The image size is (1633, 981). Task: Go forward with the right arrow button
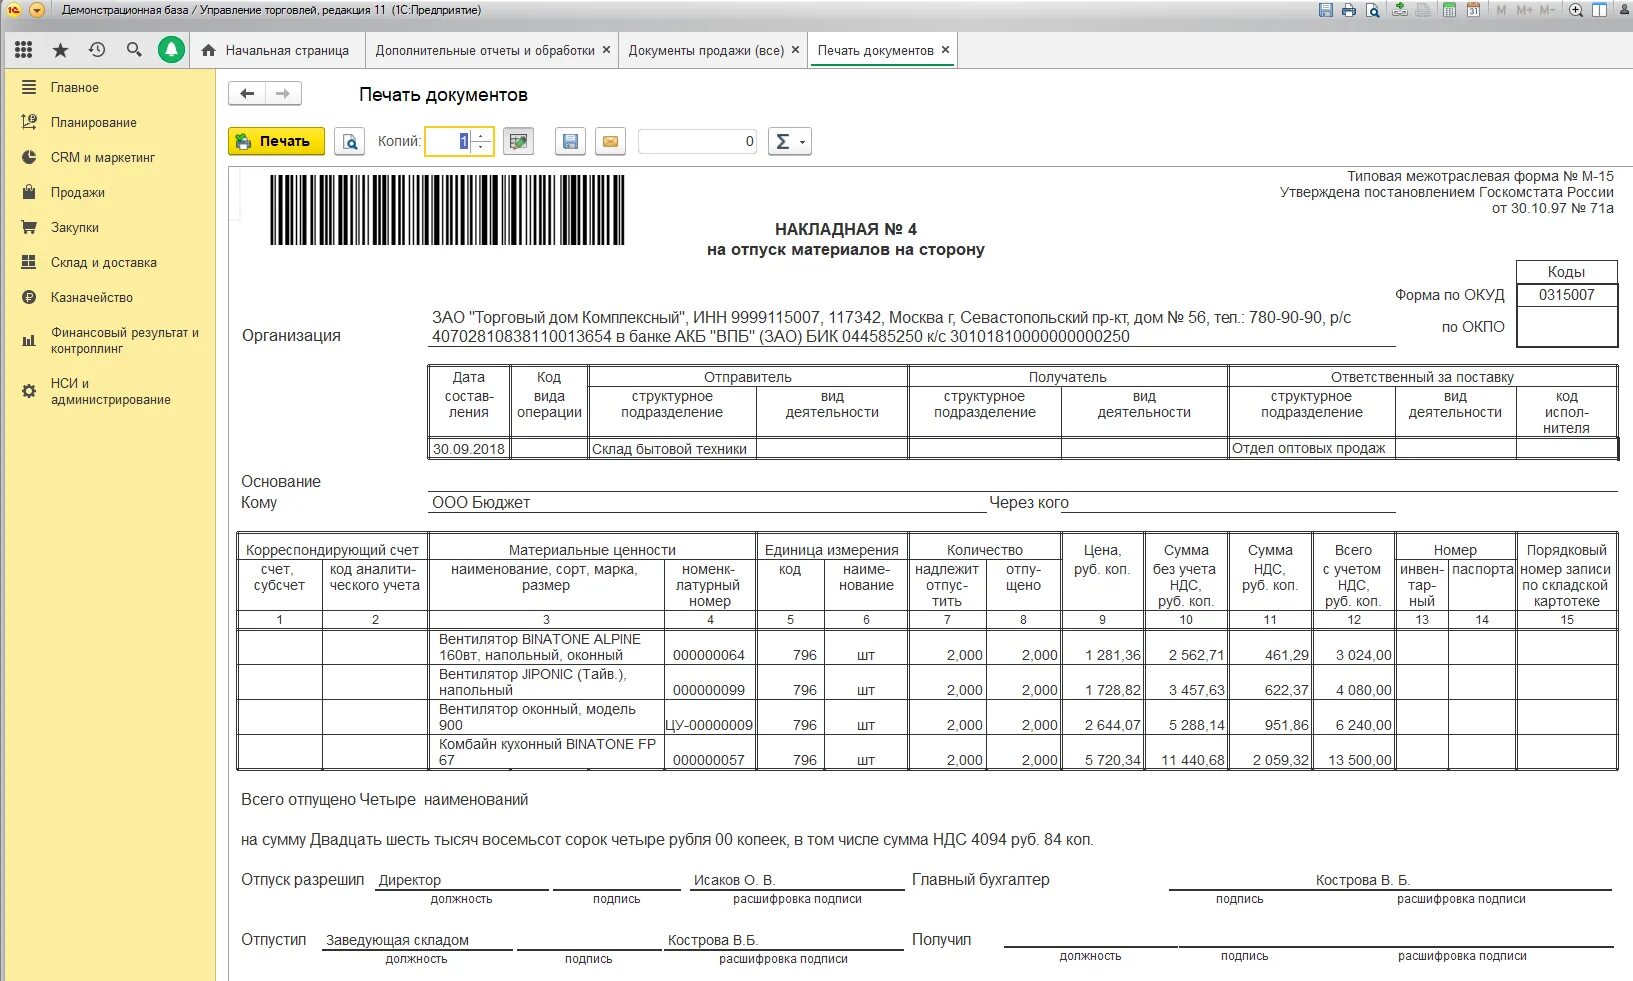[283, 94]
